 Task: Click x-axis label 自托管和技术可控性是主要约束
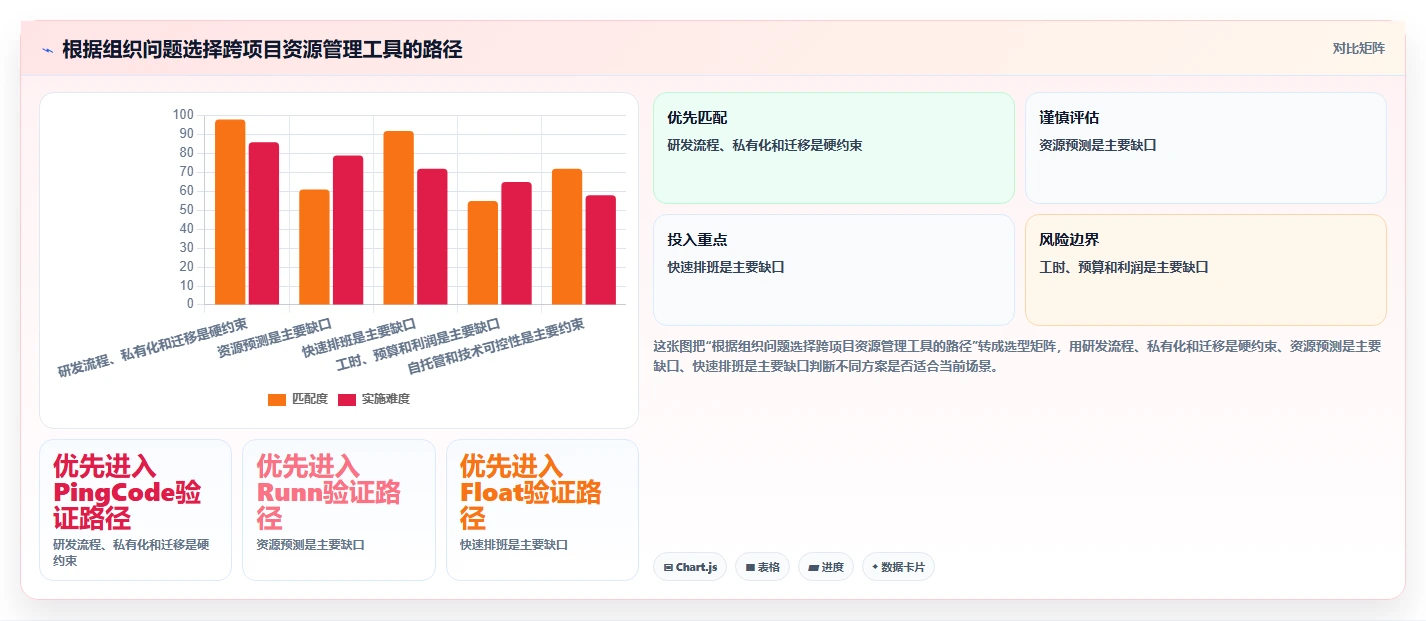coord(496,347)
